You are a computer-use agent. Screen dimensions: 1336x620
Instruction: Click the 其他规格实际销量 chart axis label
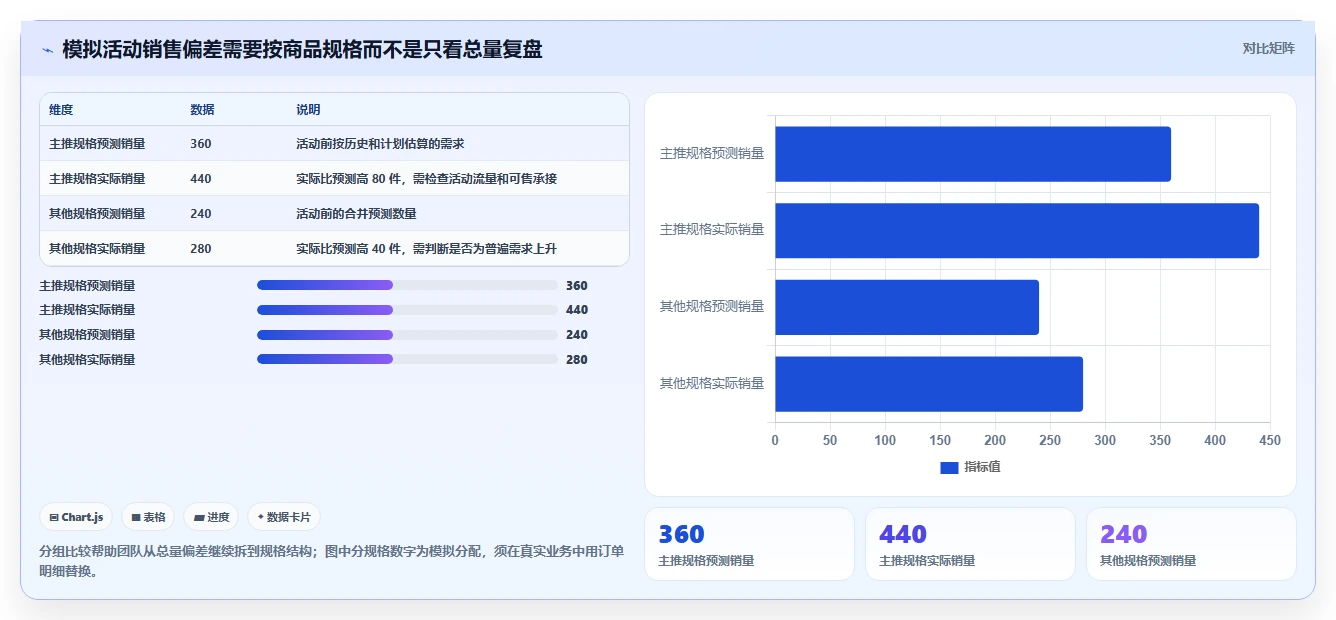[x=712, y=383]
